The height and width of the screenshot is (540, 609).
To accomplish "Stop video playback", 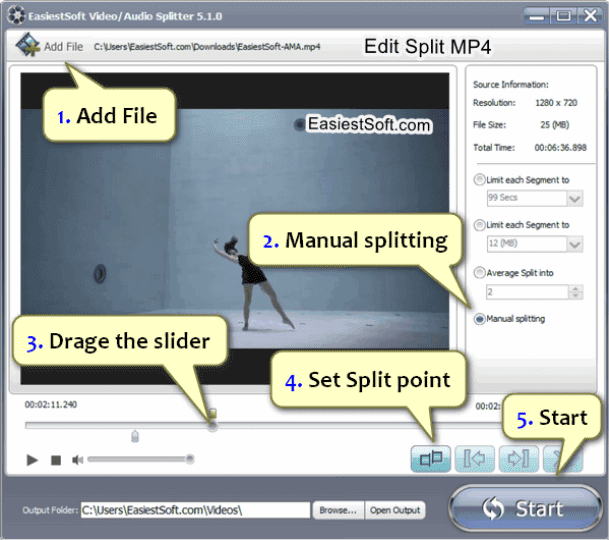I will (x=56, y=460).
